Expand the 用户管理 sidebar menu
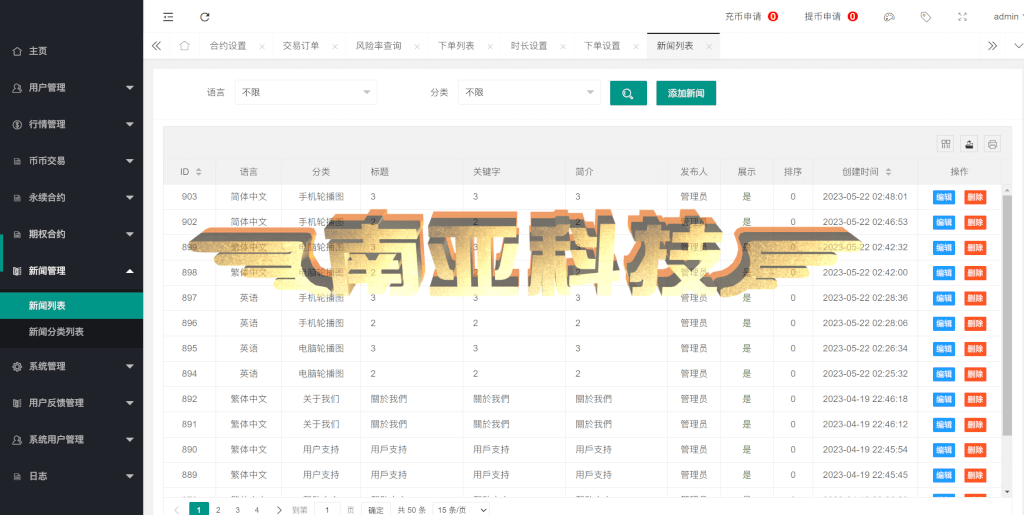This screenshot has height=515, width=1024. click(71, 87)
